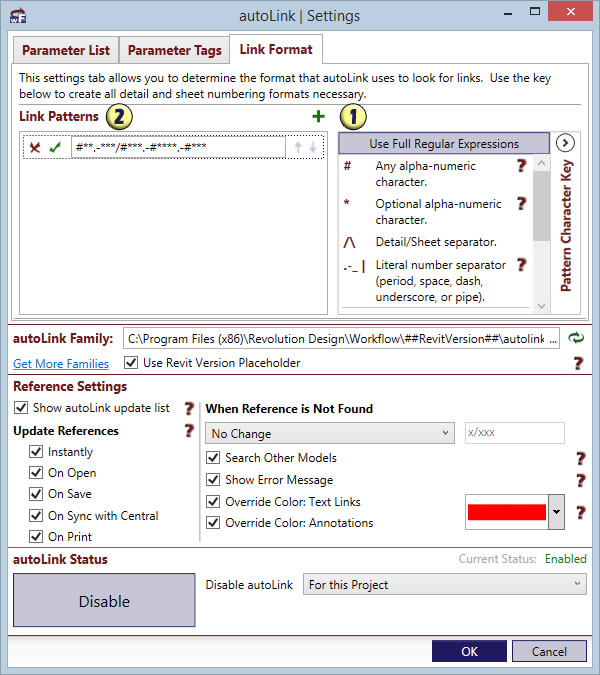Toggle Override Color: Text Links checkbox

tap(213, 502)
